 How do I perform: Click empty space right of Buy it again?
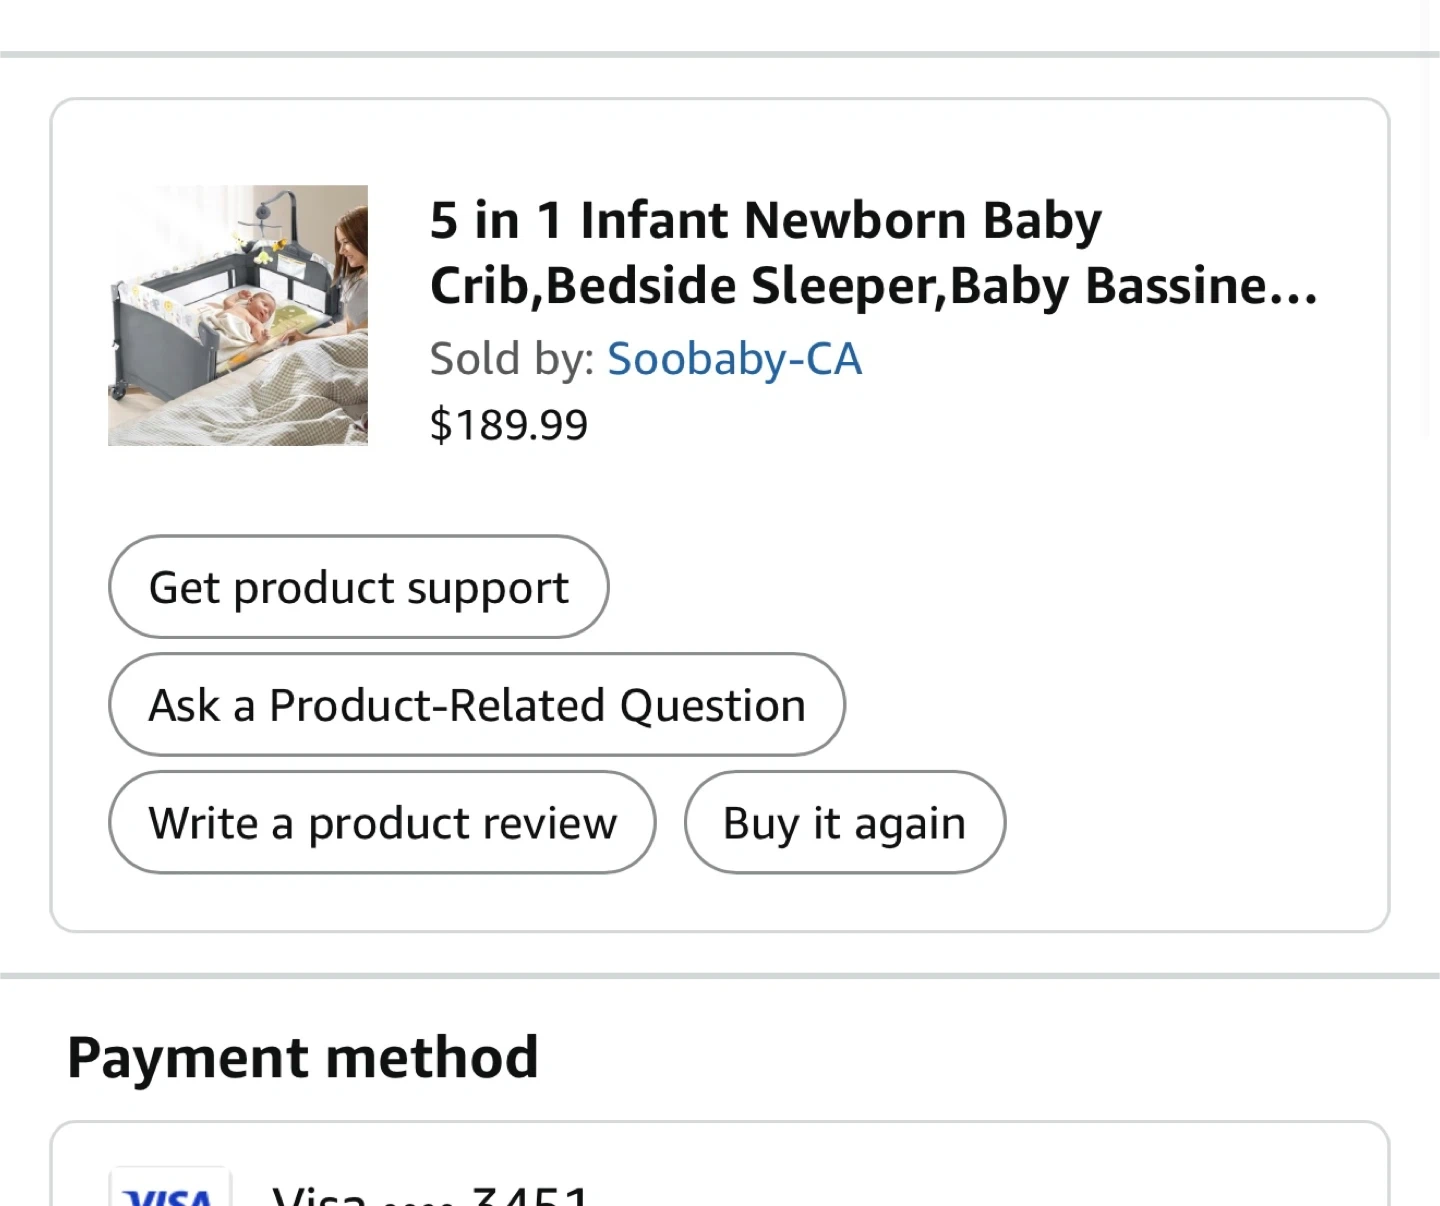pyautogui.click(x=1190, y=823)
